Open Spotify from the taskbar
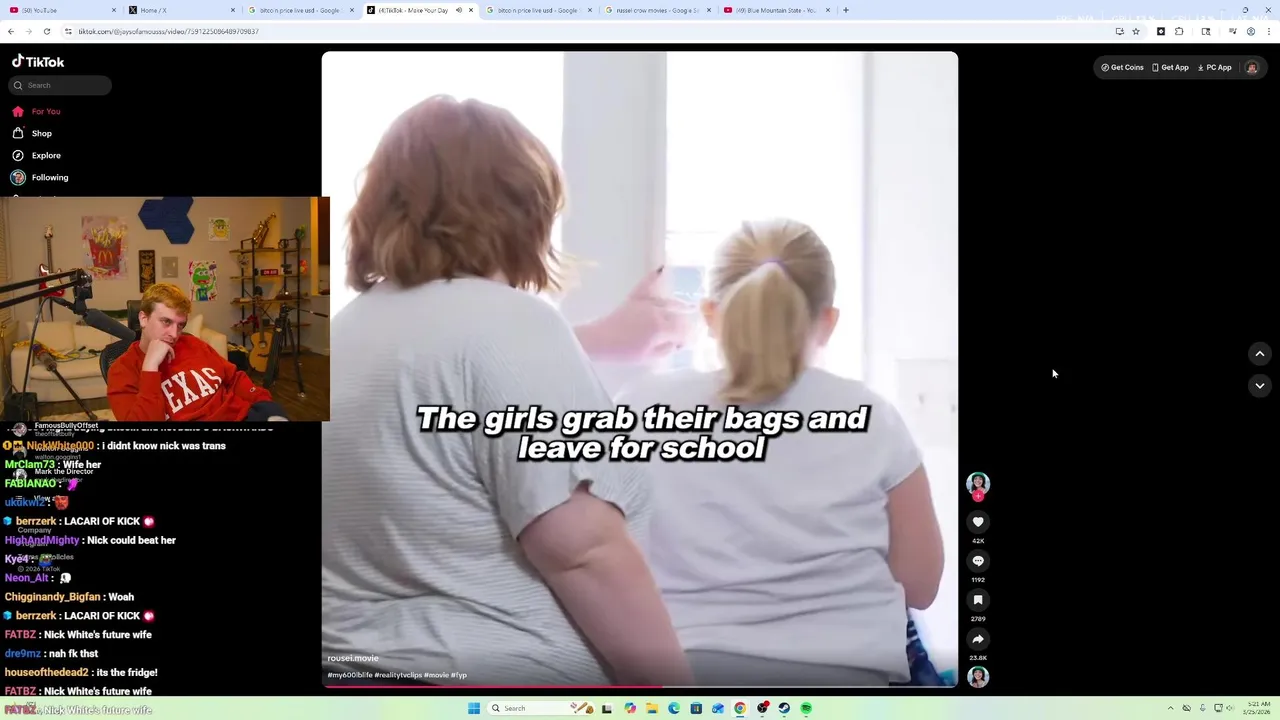The height and width of the screenshot is (720, 1280). [806, 708]
